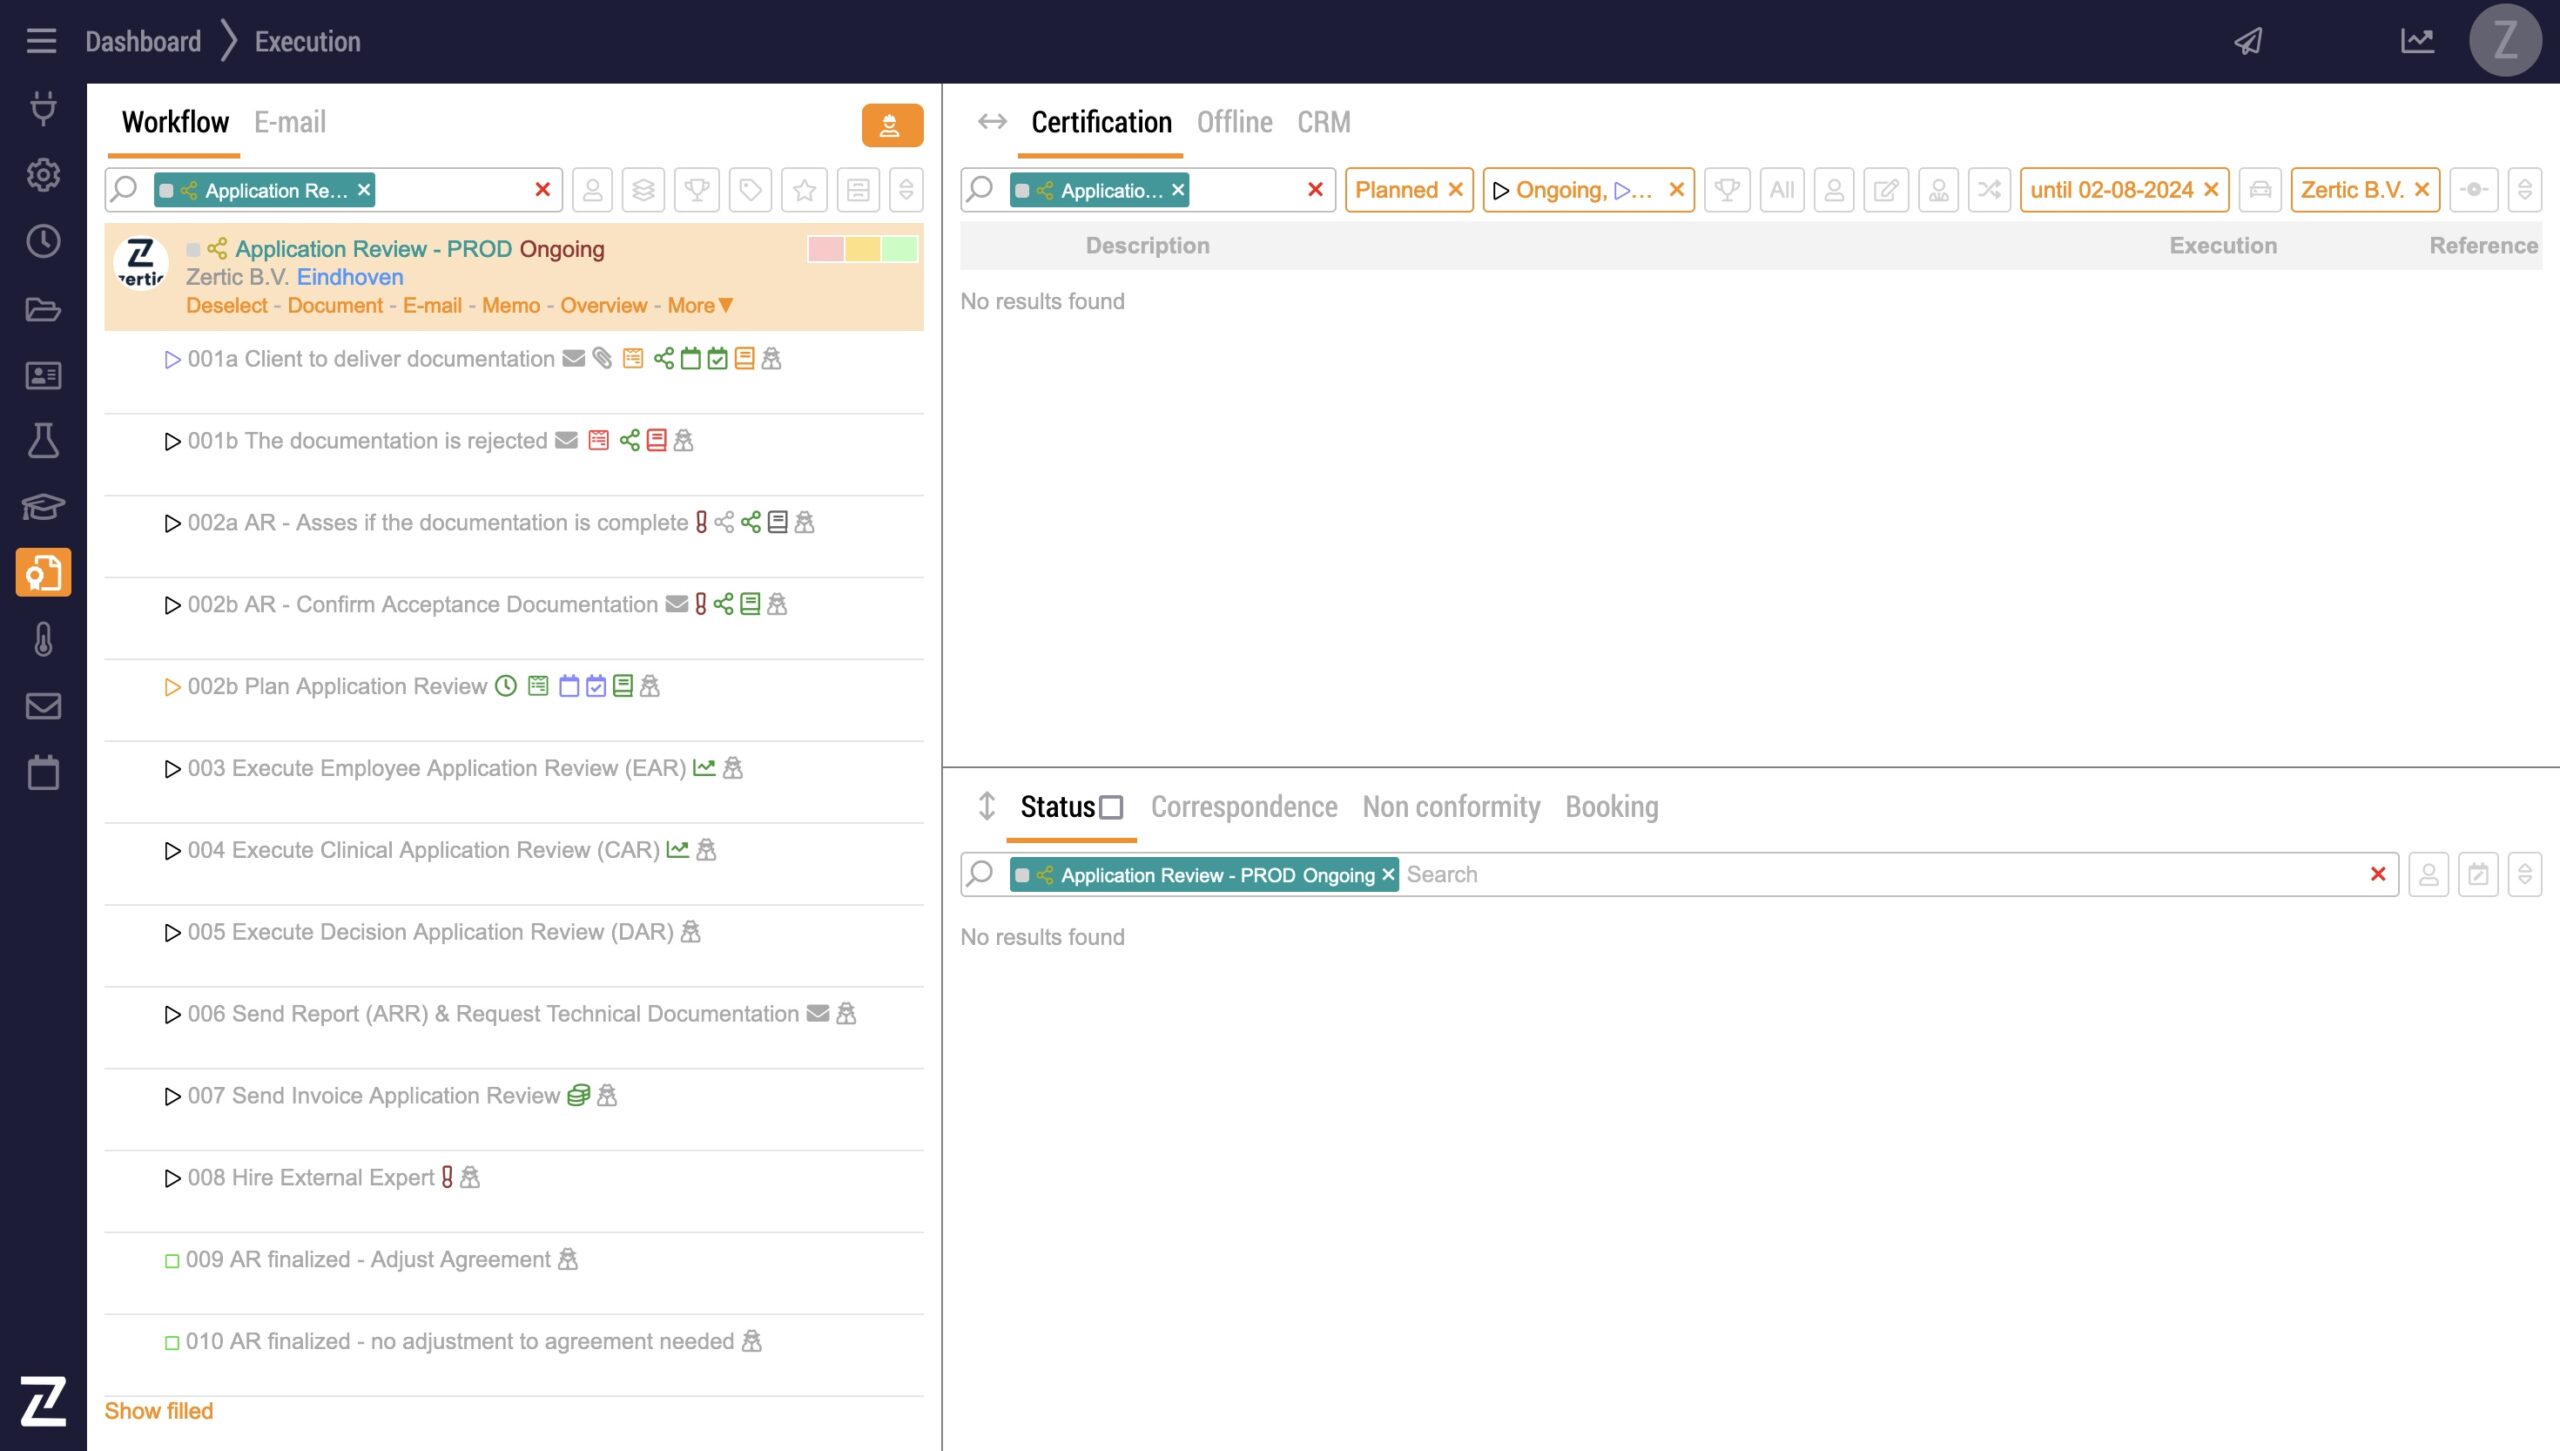Click the graduation cap sidebar icon
2560x1451 pixels.
tap(43, 507)
